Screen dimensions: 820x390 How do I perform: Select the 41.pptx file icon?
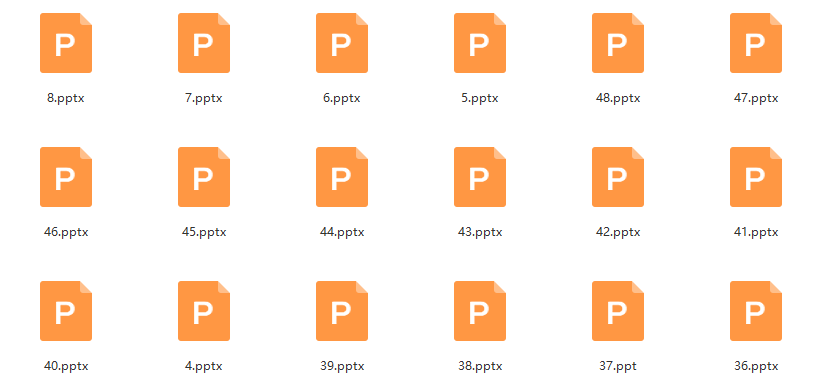(756, 177)
